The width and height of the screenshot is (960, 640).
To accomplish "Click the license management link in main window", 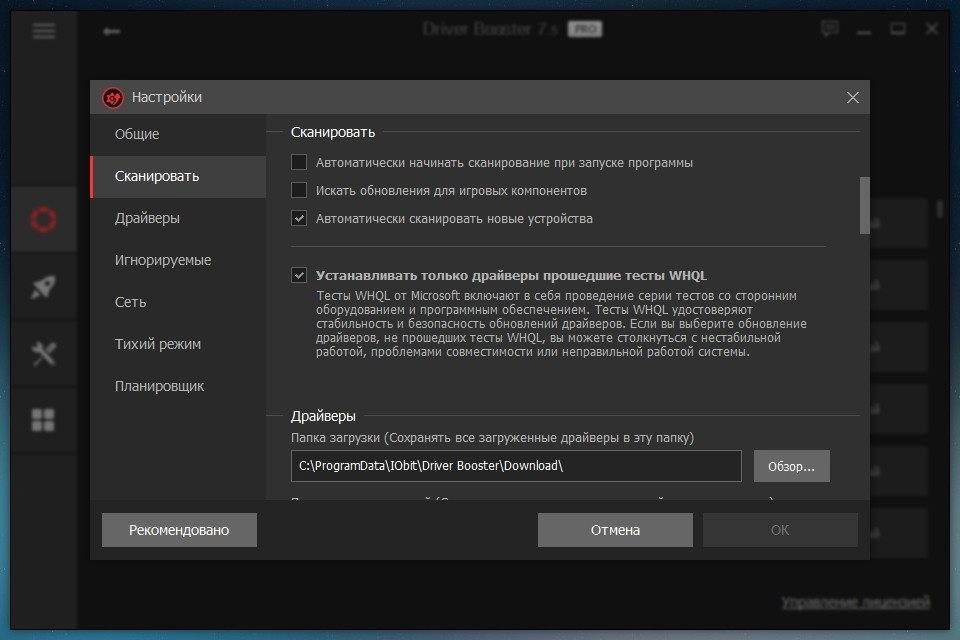I will point(855,603).
